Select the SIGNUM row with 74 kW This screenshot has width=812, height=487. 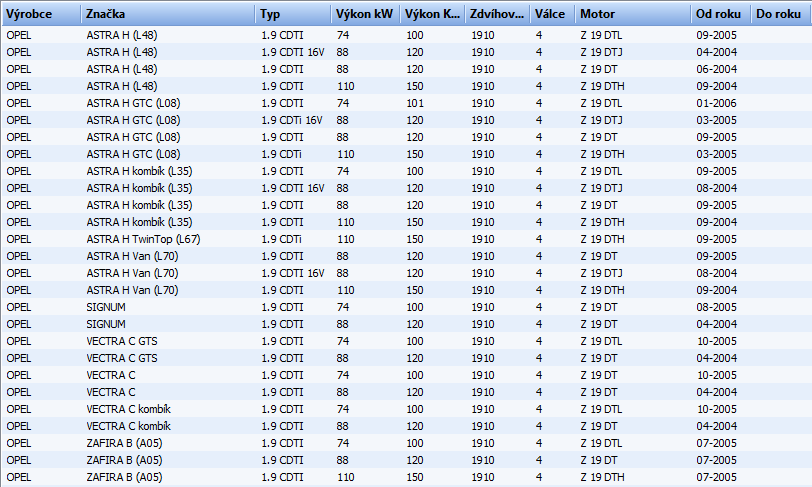[x=406, y=307]
